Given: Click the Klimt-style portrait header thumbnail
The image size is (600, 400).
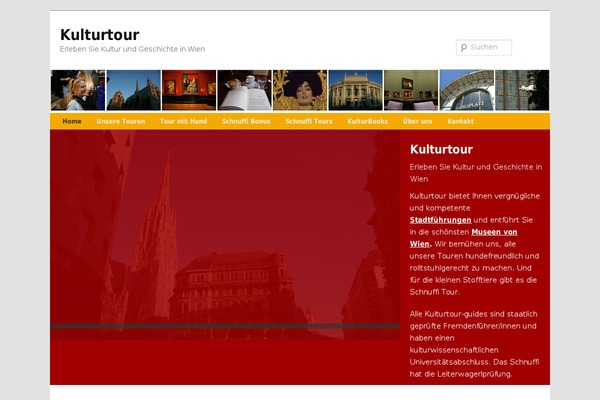Looking at the screenshot, I should pos(299,90).
